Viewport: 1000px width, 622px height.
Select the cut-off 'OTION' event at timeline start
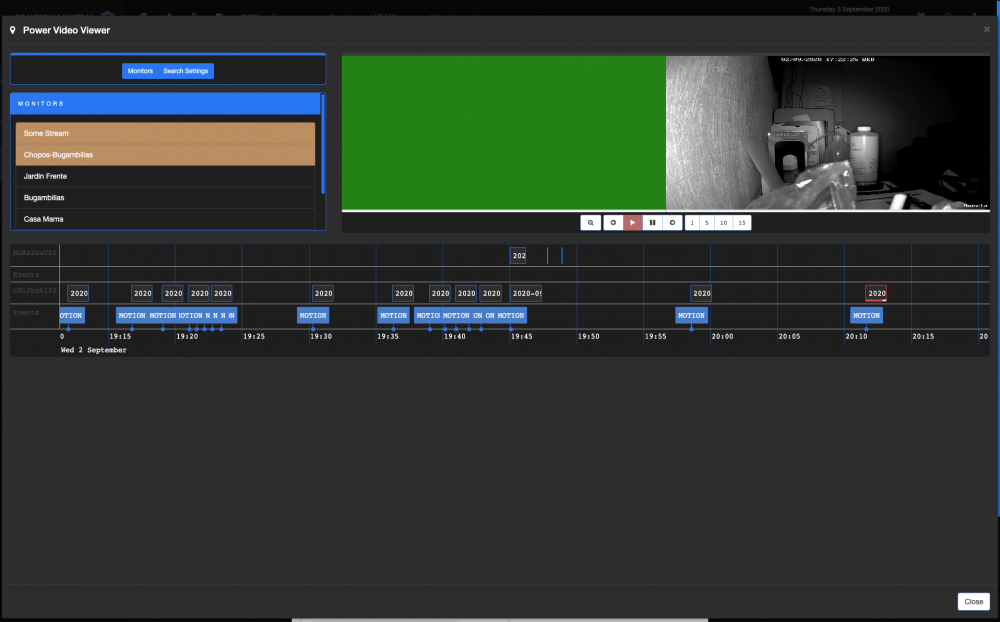71,316
